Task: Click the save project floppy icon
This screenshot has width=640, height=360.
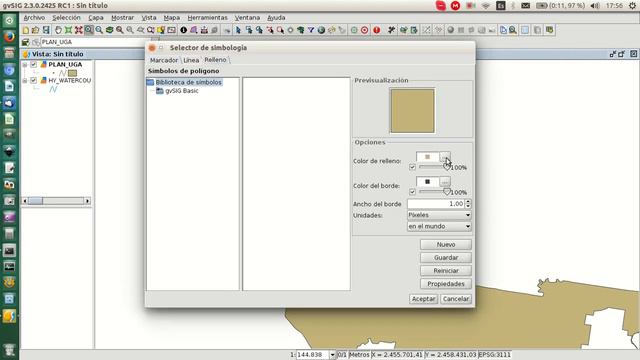Action: 46,30
